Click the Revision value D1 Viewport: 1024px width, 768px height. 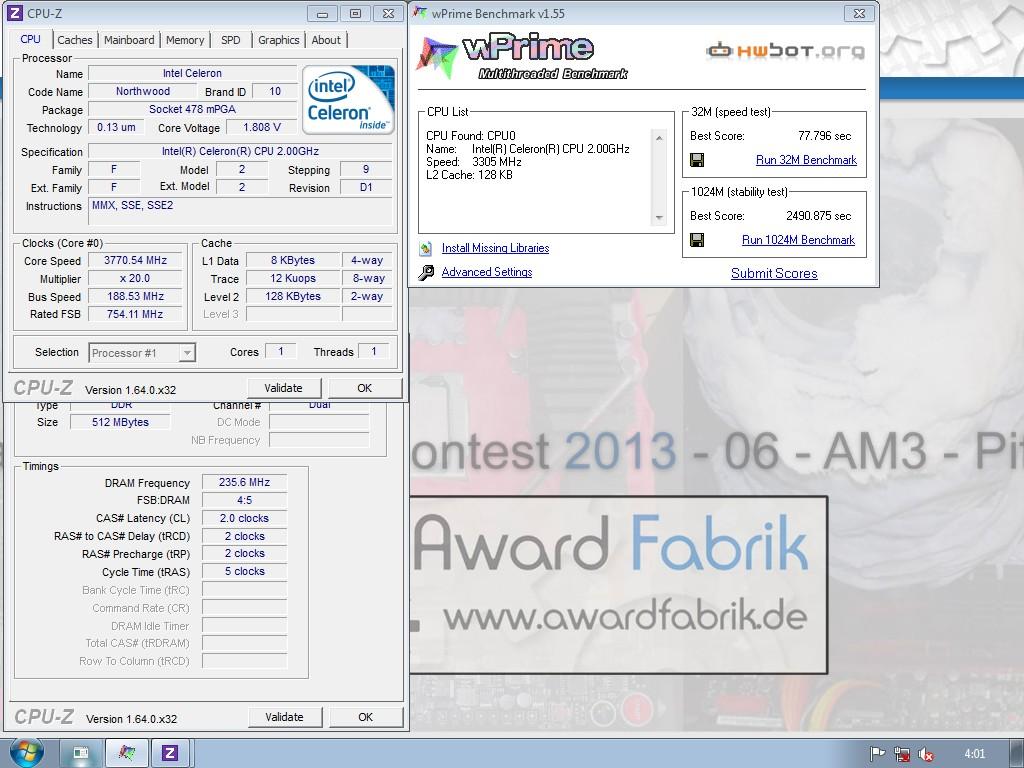pos(366,187)
